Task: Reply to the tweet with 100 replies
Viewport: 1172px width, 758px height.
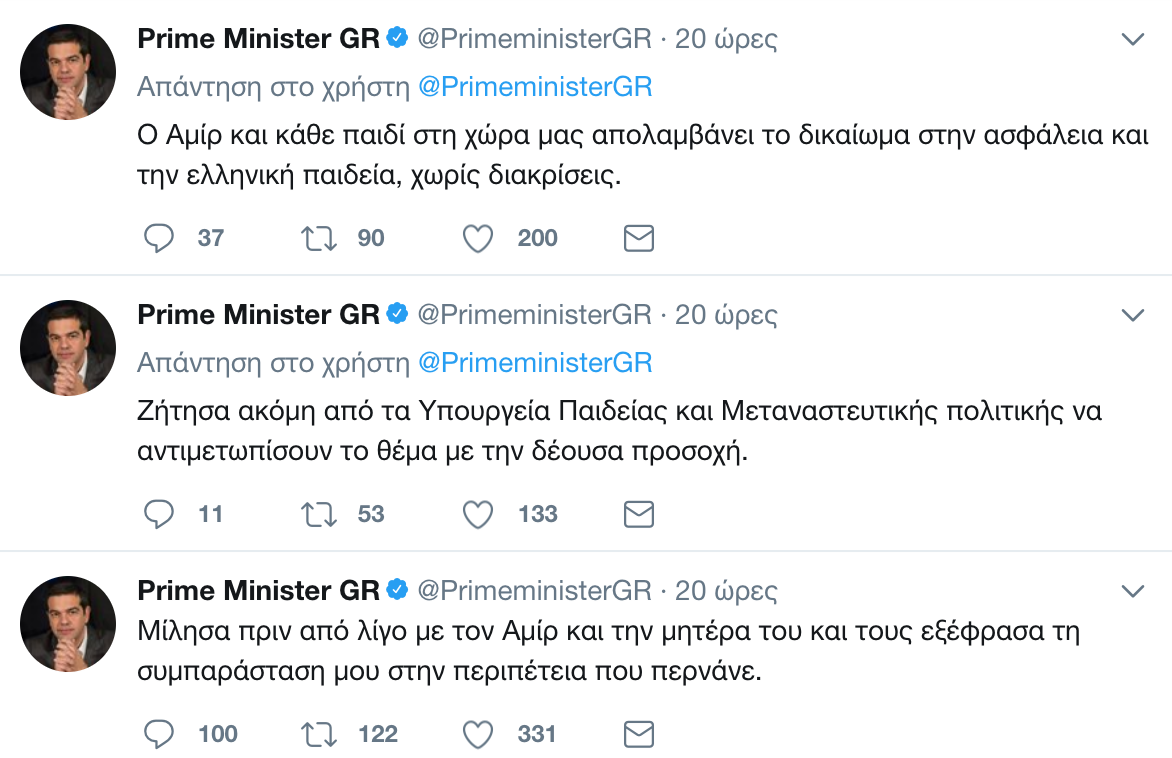Action: [160, 734]
